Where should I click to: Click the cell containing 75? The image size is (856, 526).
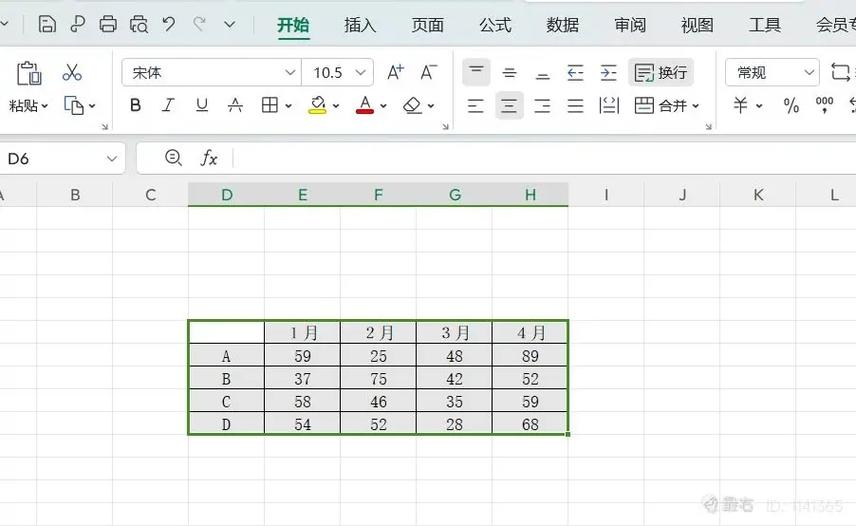click(378, 379)
